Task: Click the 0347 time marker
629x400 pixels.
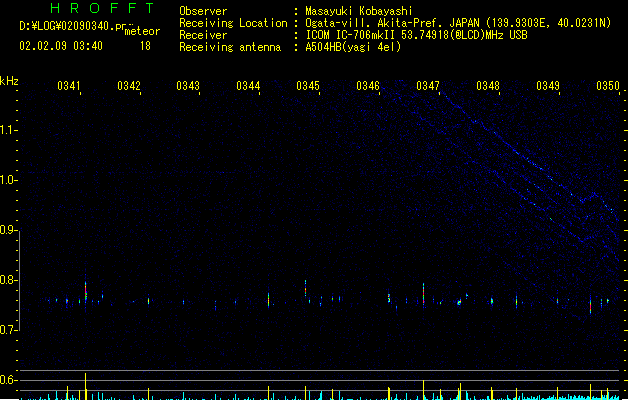Action: coord(428,85)
